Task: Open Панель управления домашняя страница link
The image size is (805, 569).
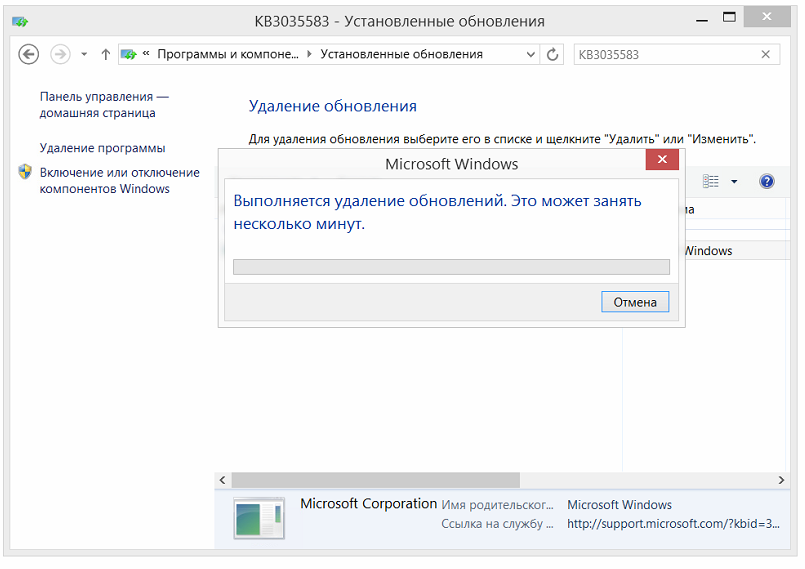Action: (x=104, y=105)
